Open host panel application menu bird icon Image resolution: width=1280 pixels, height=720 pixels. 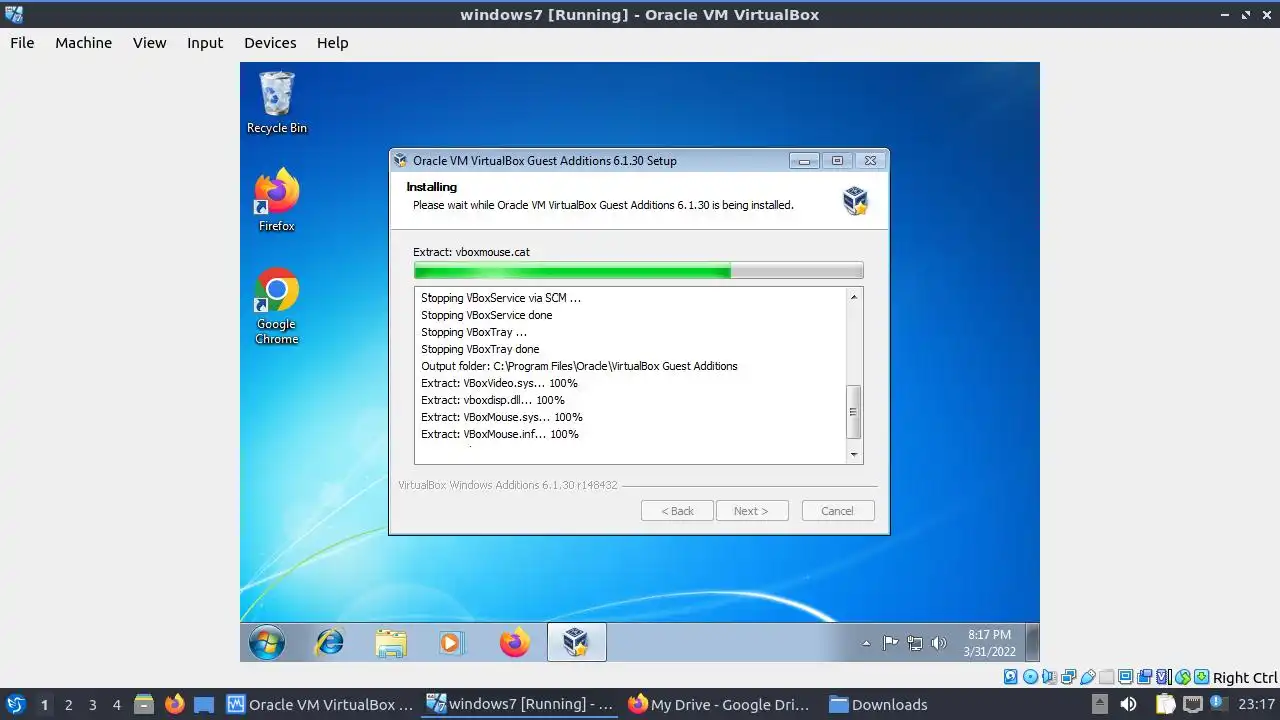click(15, 704)
